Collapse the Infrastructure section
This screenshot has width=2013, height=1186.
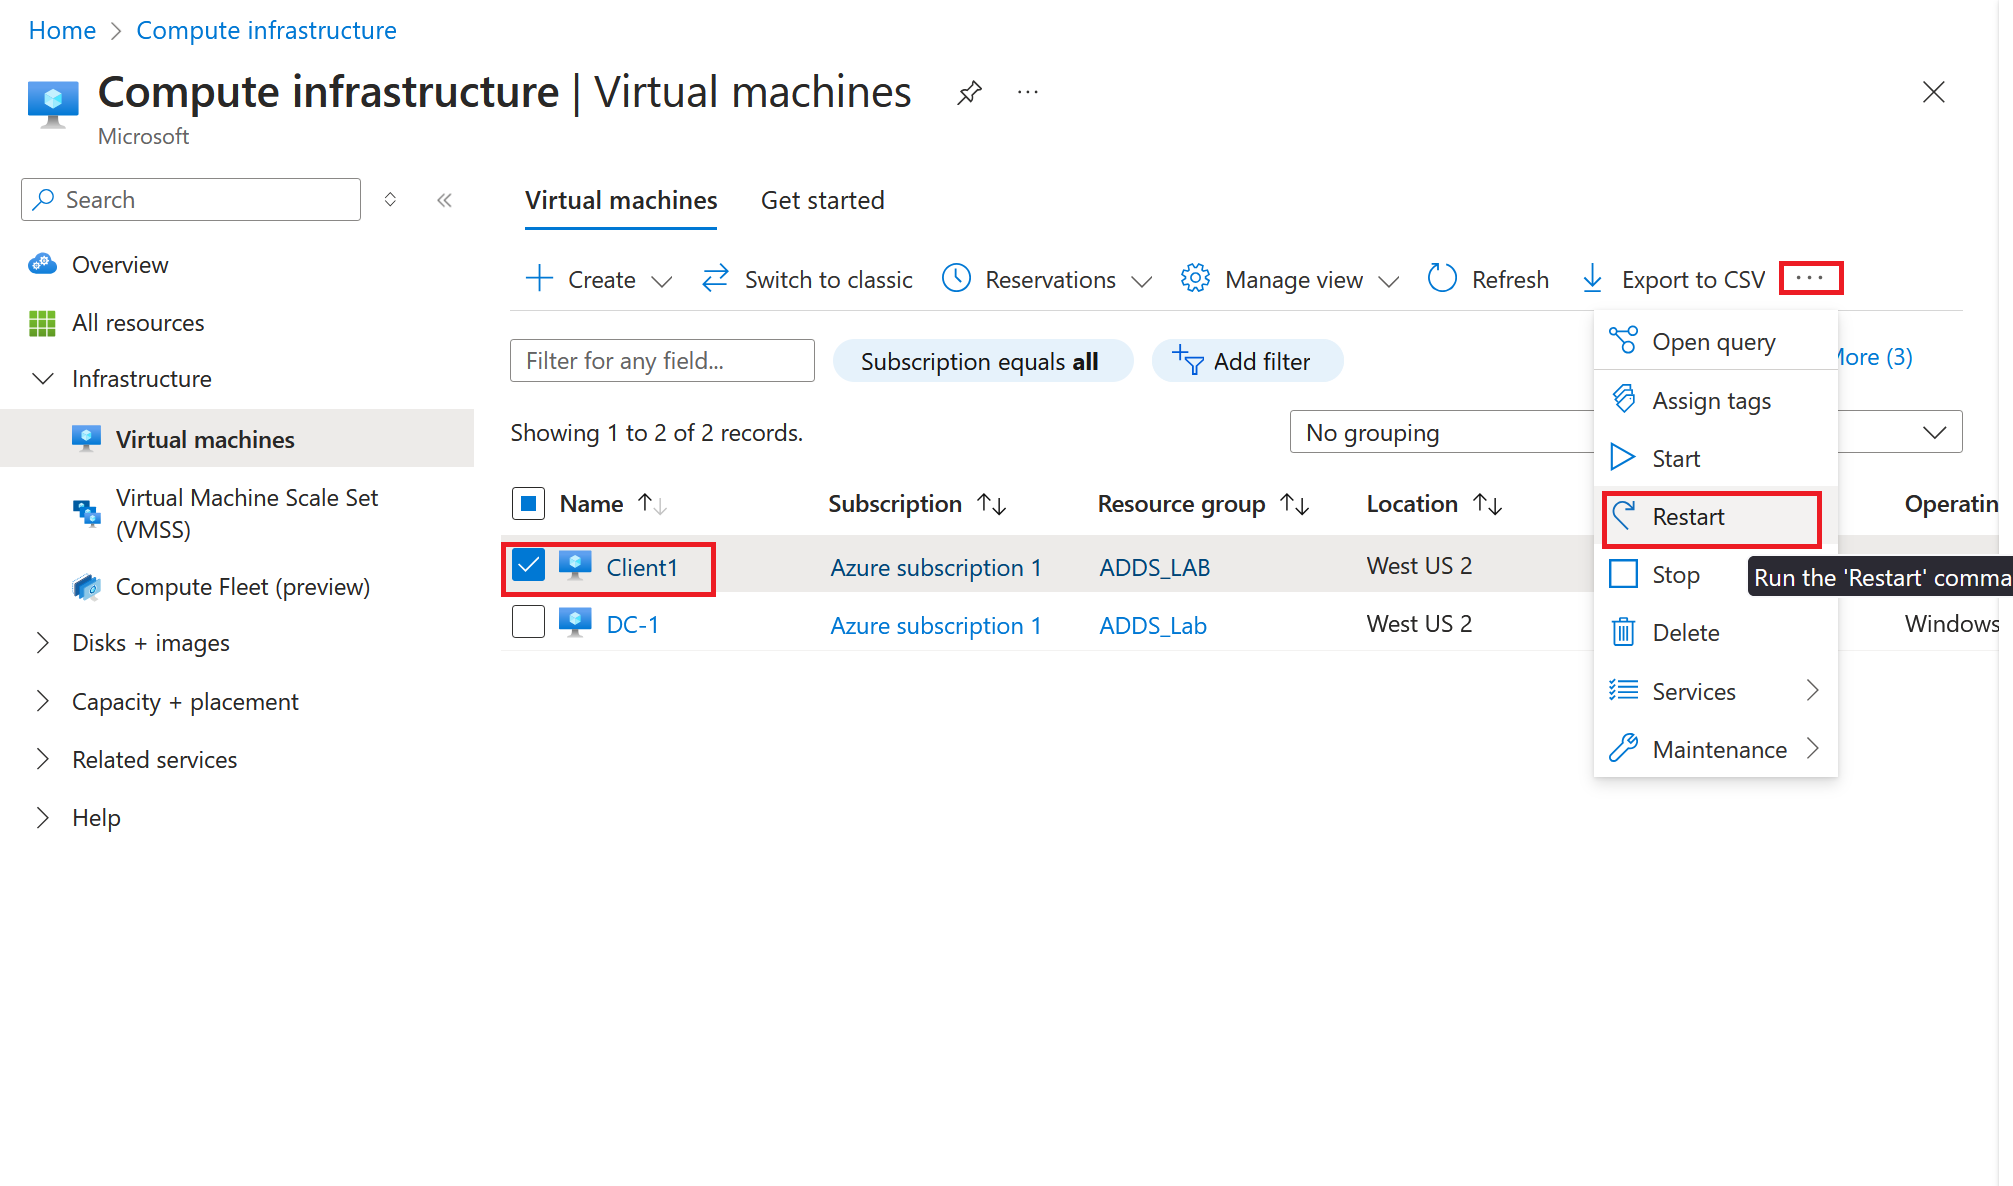click(43, 379)
